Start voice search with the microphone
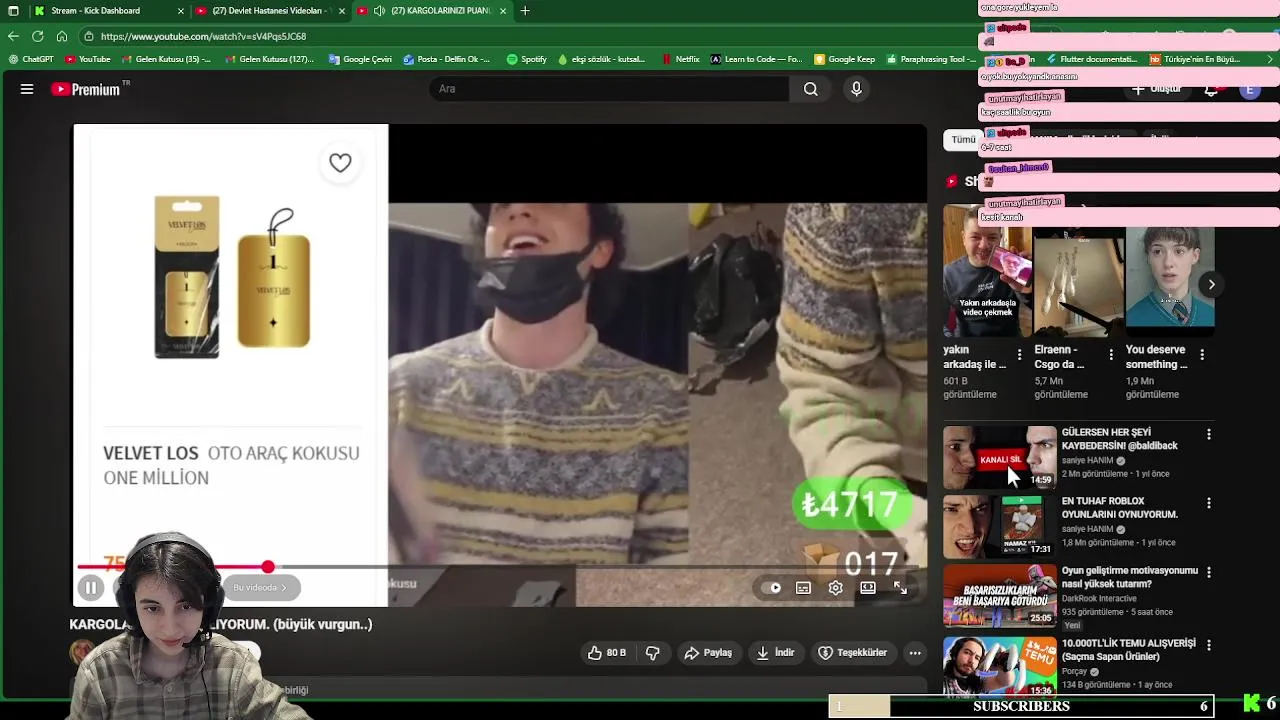This screenshot has width=1280, height=720. click(856, 89)
